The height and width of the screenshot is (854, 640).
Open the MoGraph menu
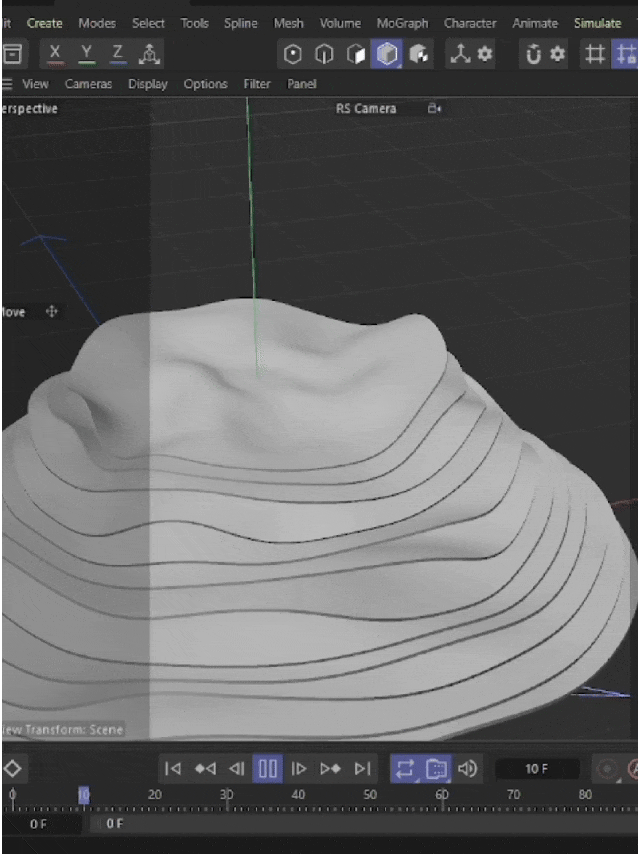click(403, 23)
